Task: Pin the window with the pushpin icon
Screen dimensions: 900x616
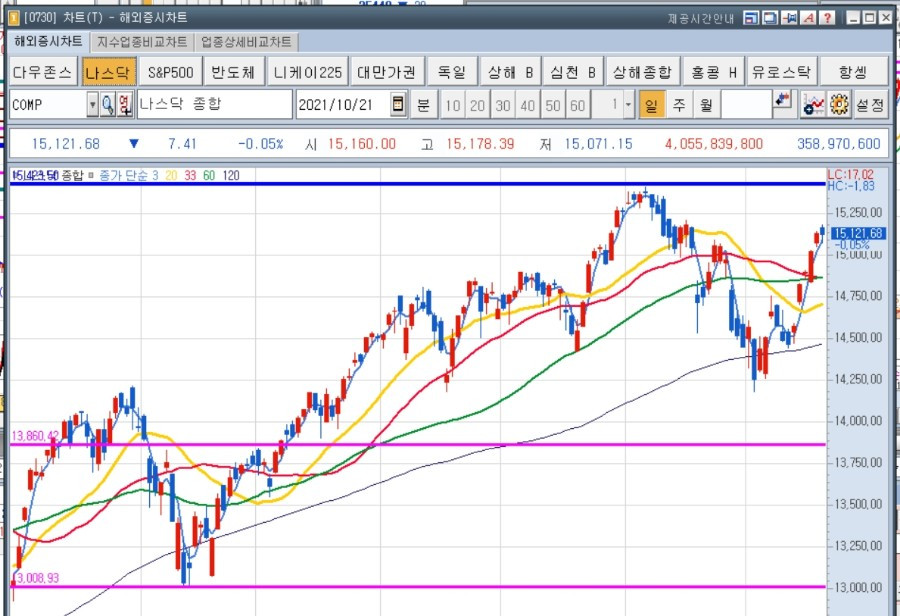Action: (x=789, y=18)
